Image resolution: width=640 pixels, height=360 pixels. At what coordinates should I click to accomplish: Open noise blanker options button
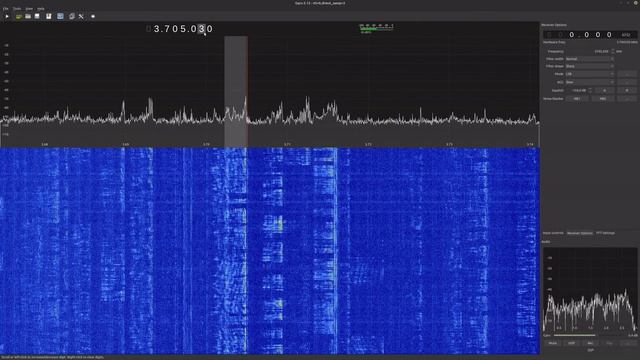click(x=627, y=99)
